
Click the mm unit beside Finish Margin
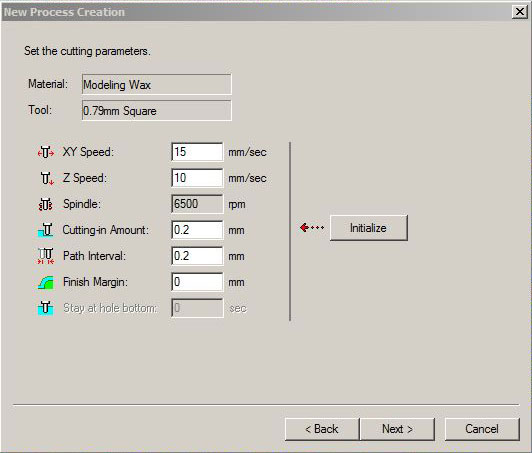coord(236,282)
